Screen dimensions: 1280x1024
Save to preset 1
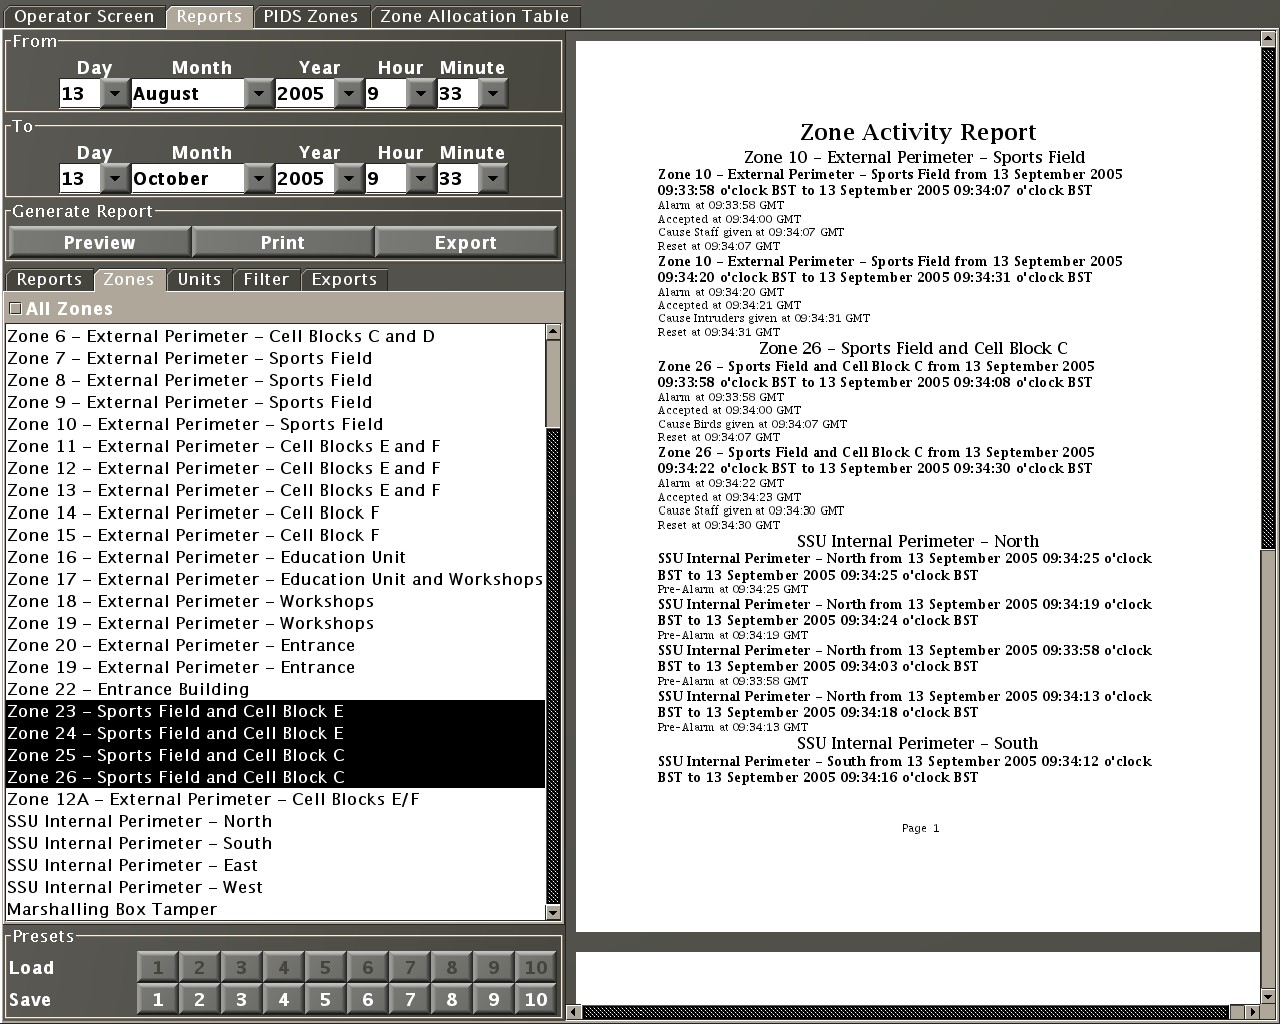158,999
